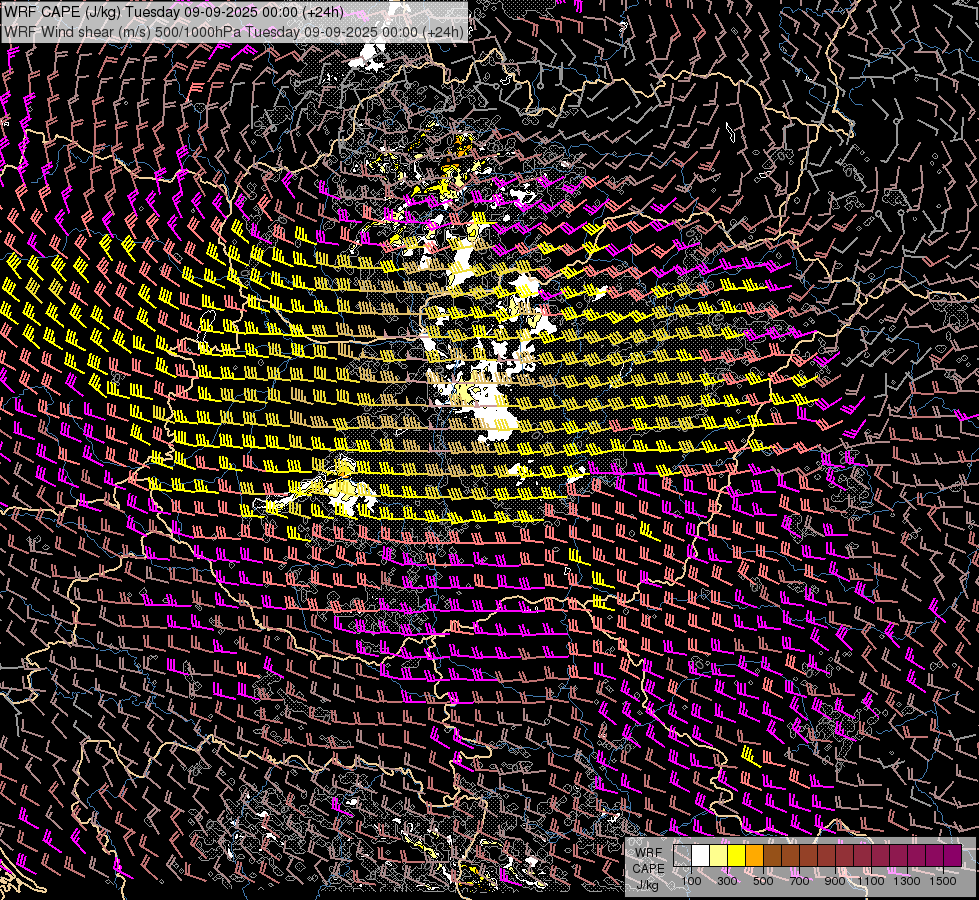Select the bright yellow 300 J/kg swatch

[737, 855]
